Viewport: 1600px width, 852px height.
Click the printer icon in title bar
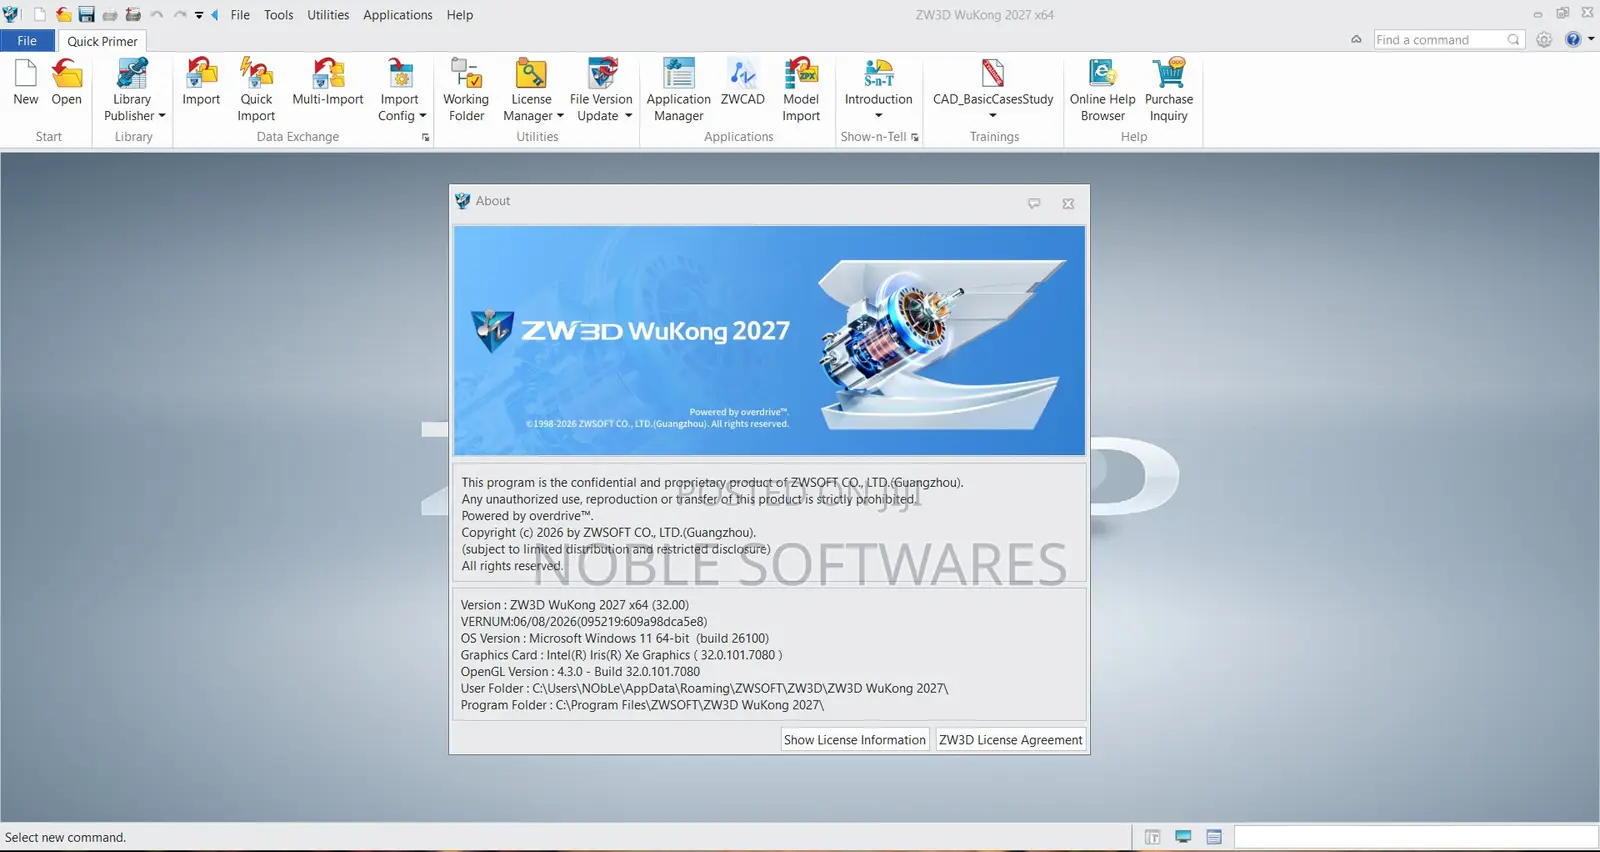click(x=110, y=15)
